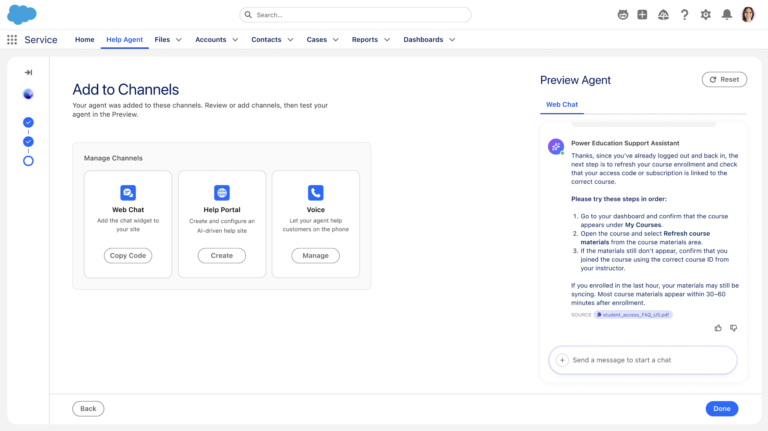Click the Manage Channels label
Image resolution: width=768 pixels, height=431 pixels.
(x=113, y=158)
